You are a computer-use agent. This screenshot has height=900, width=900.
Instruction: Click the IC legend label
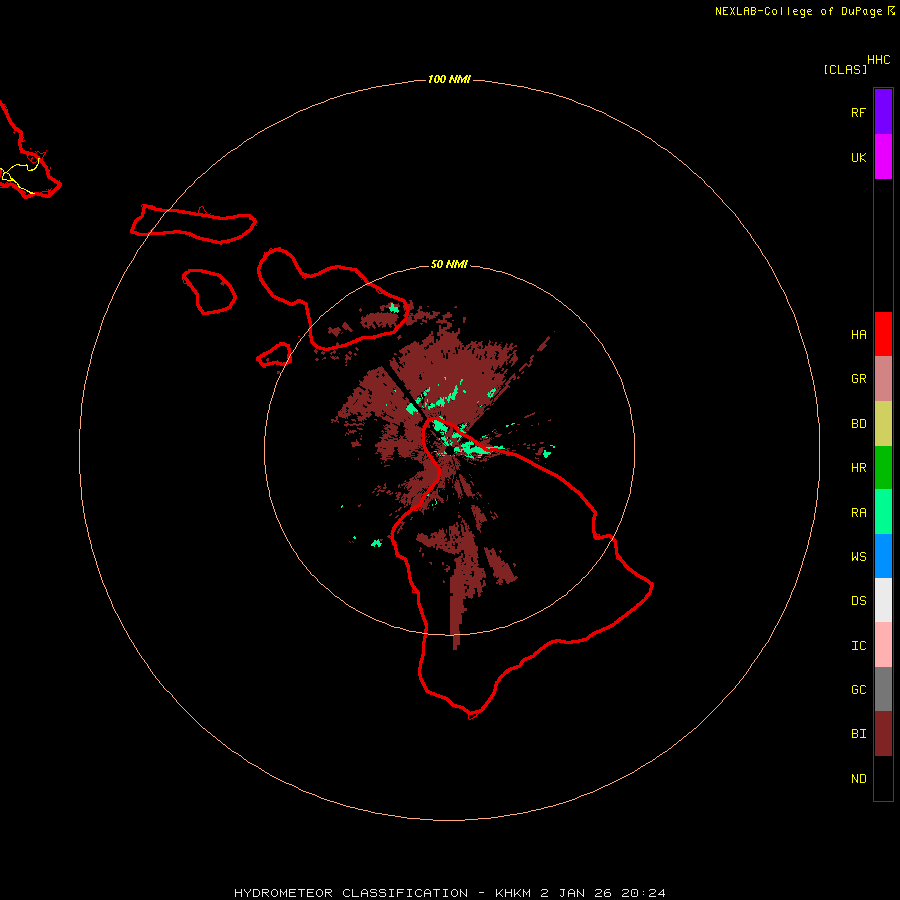[x=858, y=646]
